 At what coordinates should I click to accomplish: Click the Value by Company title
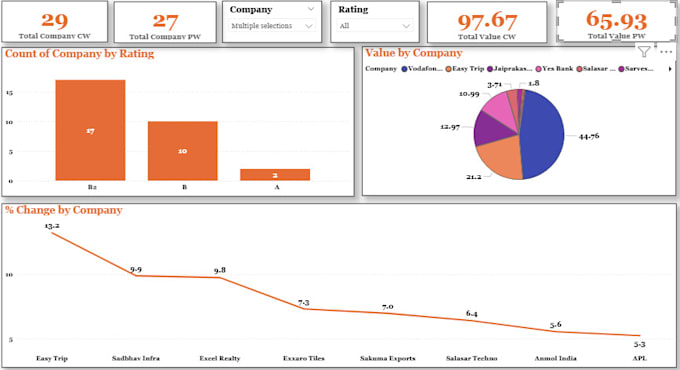(x=414, y=53)
